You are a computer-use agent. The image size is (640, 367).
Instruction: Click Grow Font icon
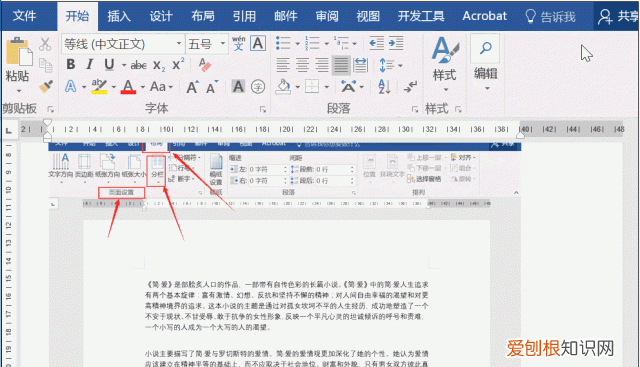(x=192, y=87)
